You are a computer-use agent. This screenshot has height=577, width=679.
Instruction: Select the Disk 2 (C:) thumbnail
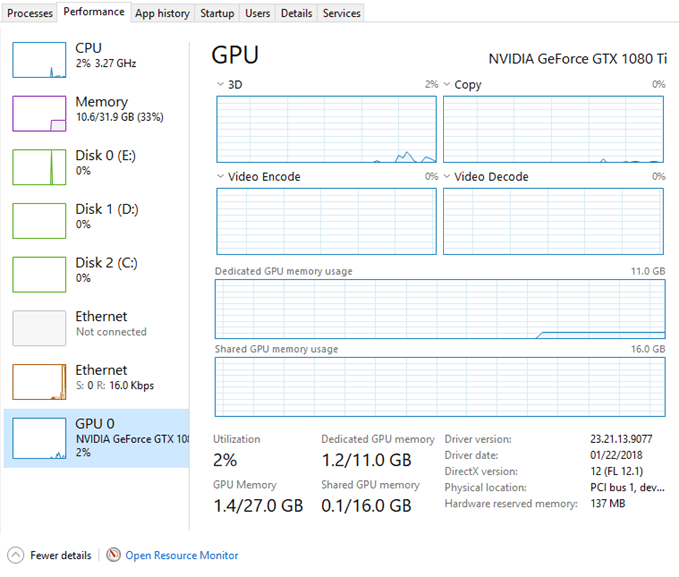click(x=38, y=274)
